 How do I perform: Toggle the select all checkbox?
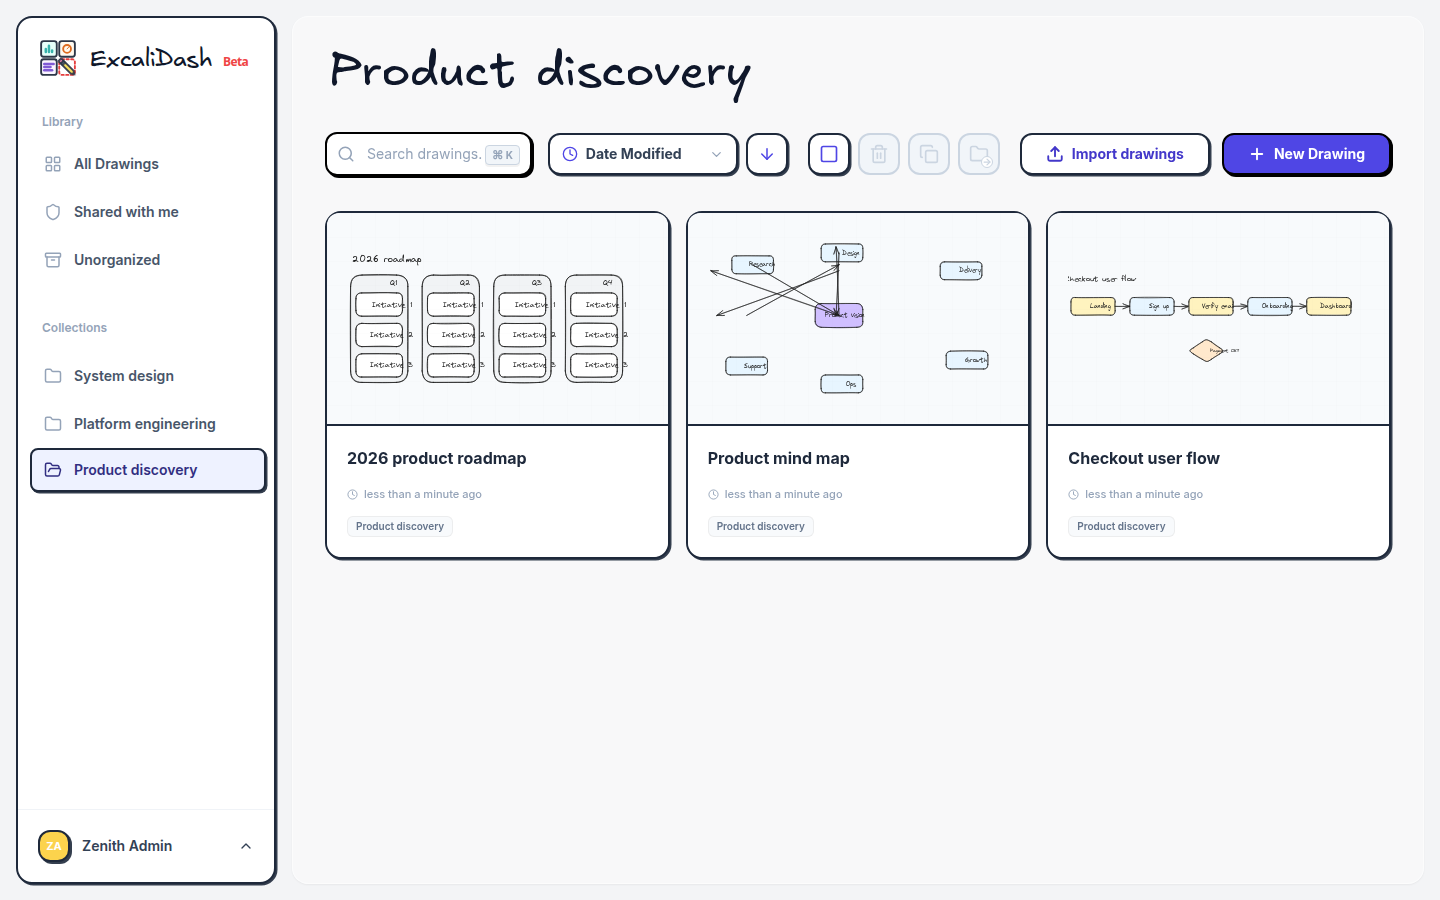(829, 154)
